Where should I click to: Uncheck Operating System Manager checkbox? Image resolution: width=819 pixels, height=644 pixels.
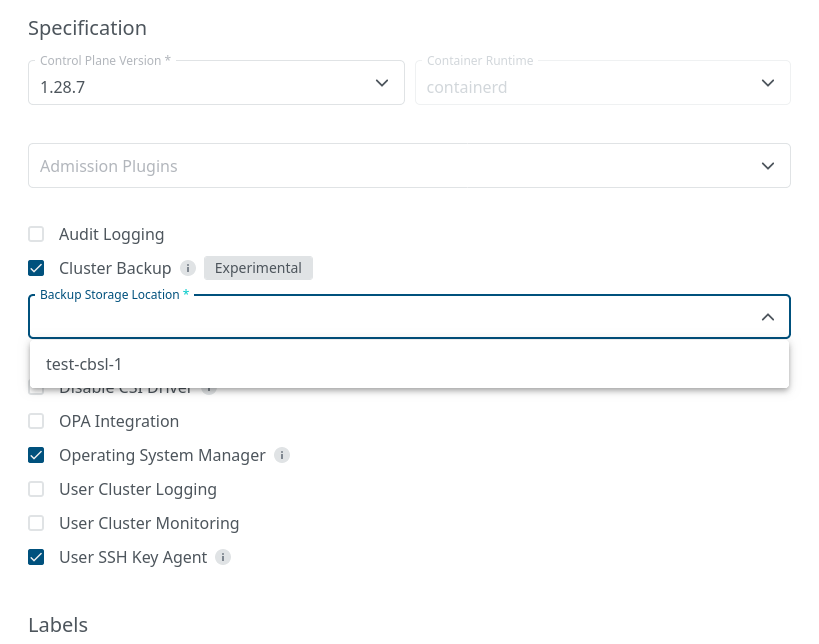[x=36, y=455]
